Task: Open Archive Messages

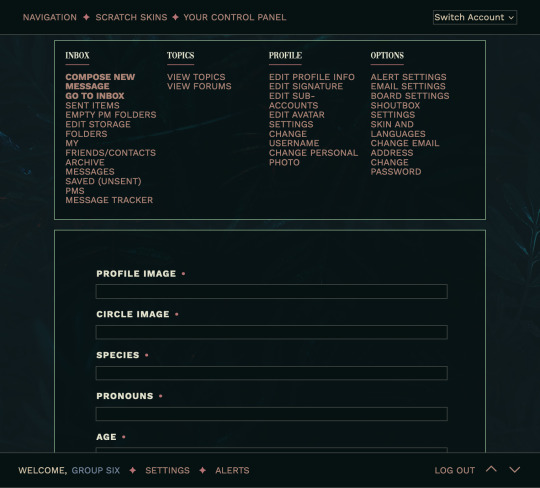Action: [x=90, y=167]
